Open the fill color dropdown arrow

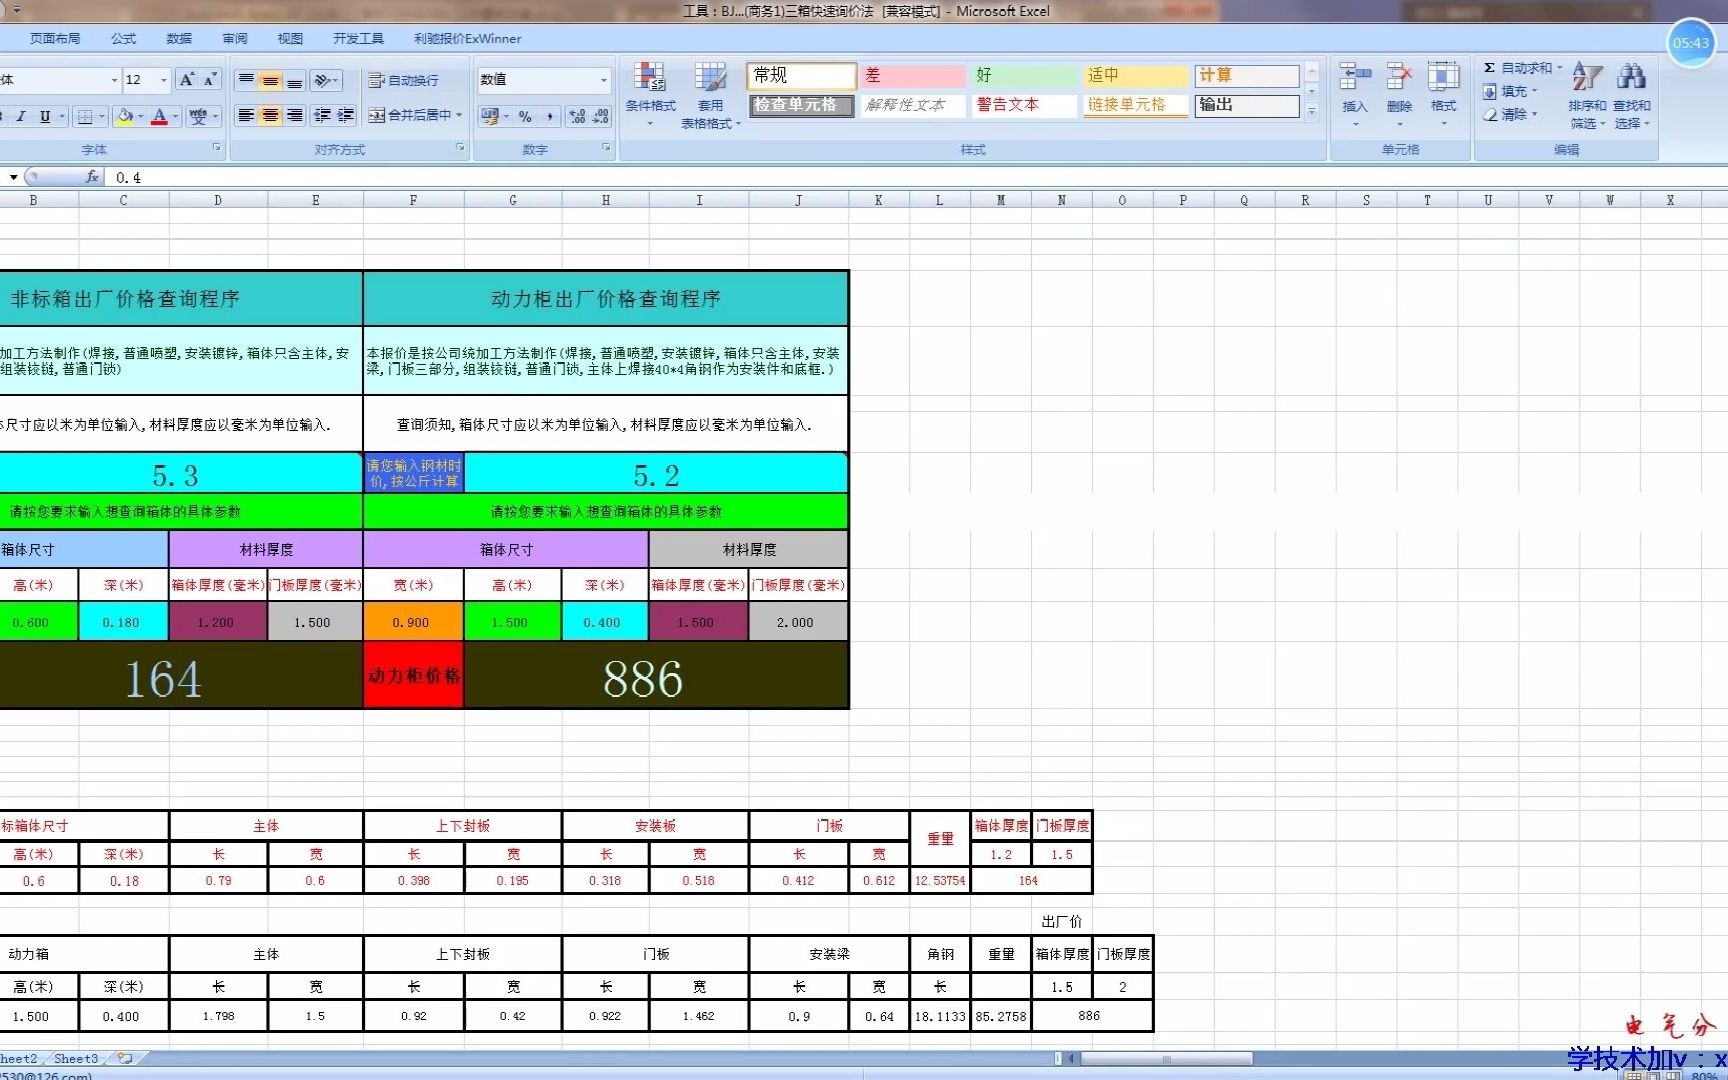(x=141, y=116)
